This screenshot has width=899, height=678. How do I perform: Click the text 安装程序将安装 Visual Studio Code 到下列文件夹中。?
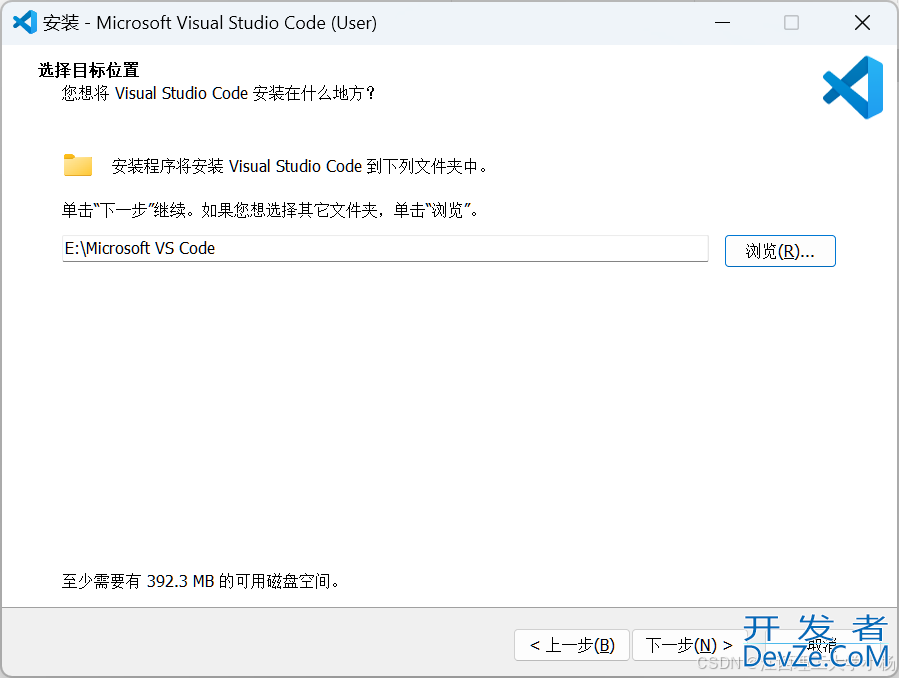click(x=300, y=166)
